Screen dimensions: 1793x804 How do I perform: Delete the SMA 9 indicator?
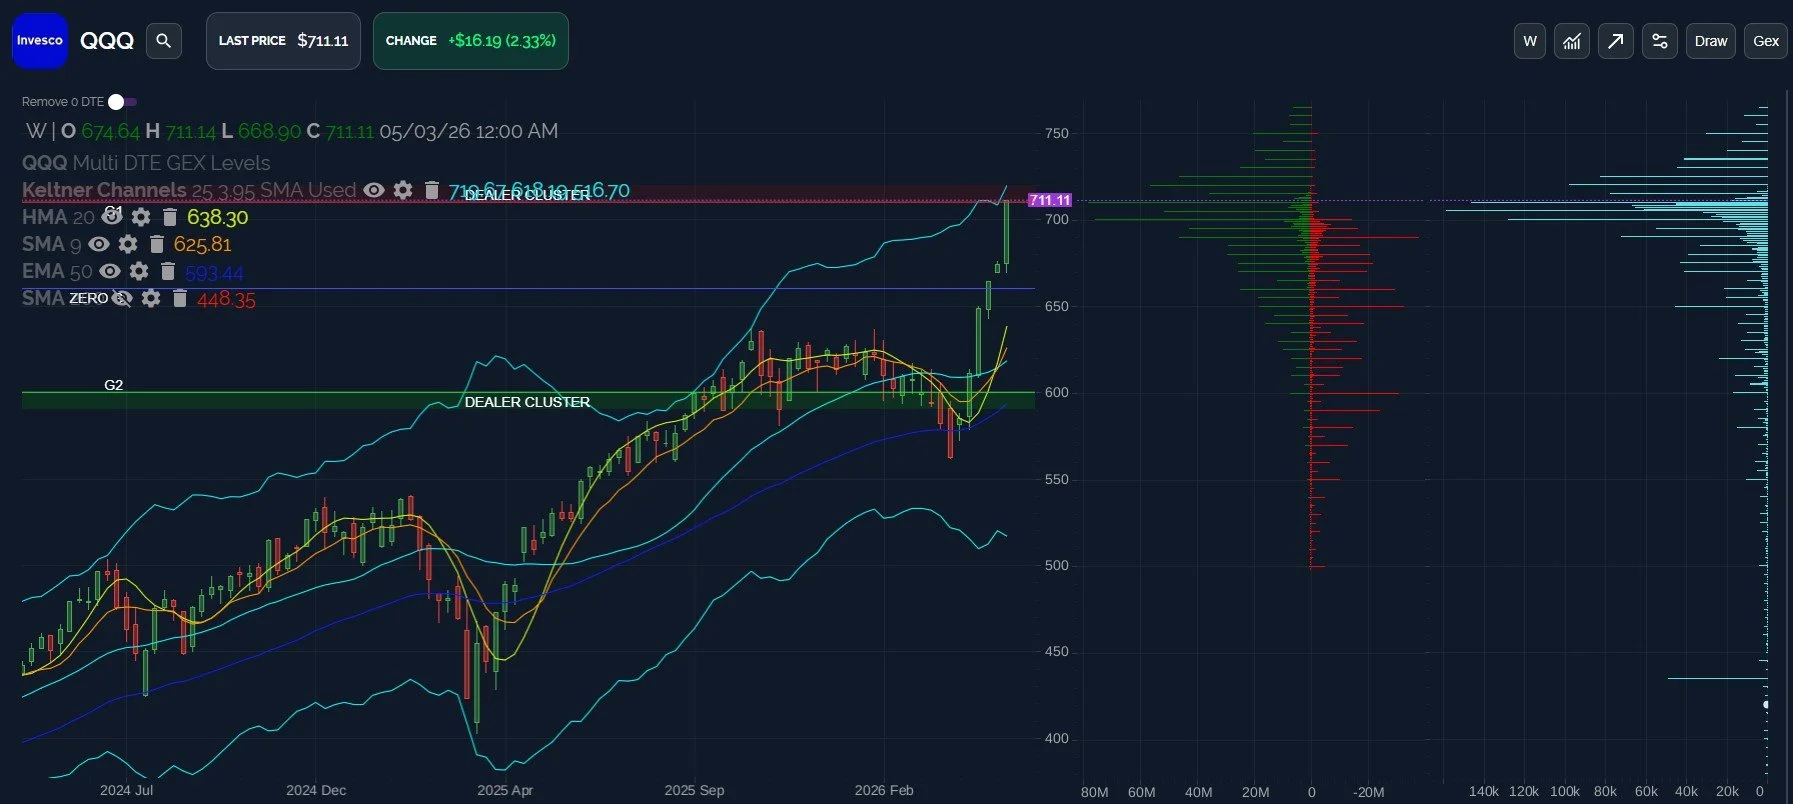pos(157,244)
